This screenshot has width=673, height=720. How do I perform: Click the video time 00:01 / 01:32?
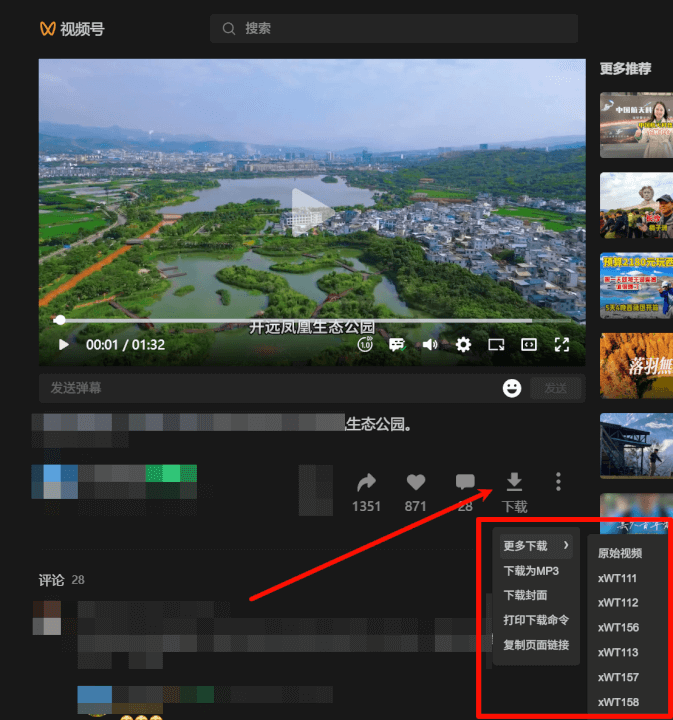(x=125, y=345)
